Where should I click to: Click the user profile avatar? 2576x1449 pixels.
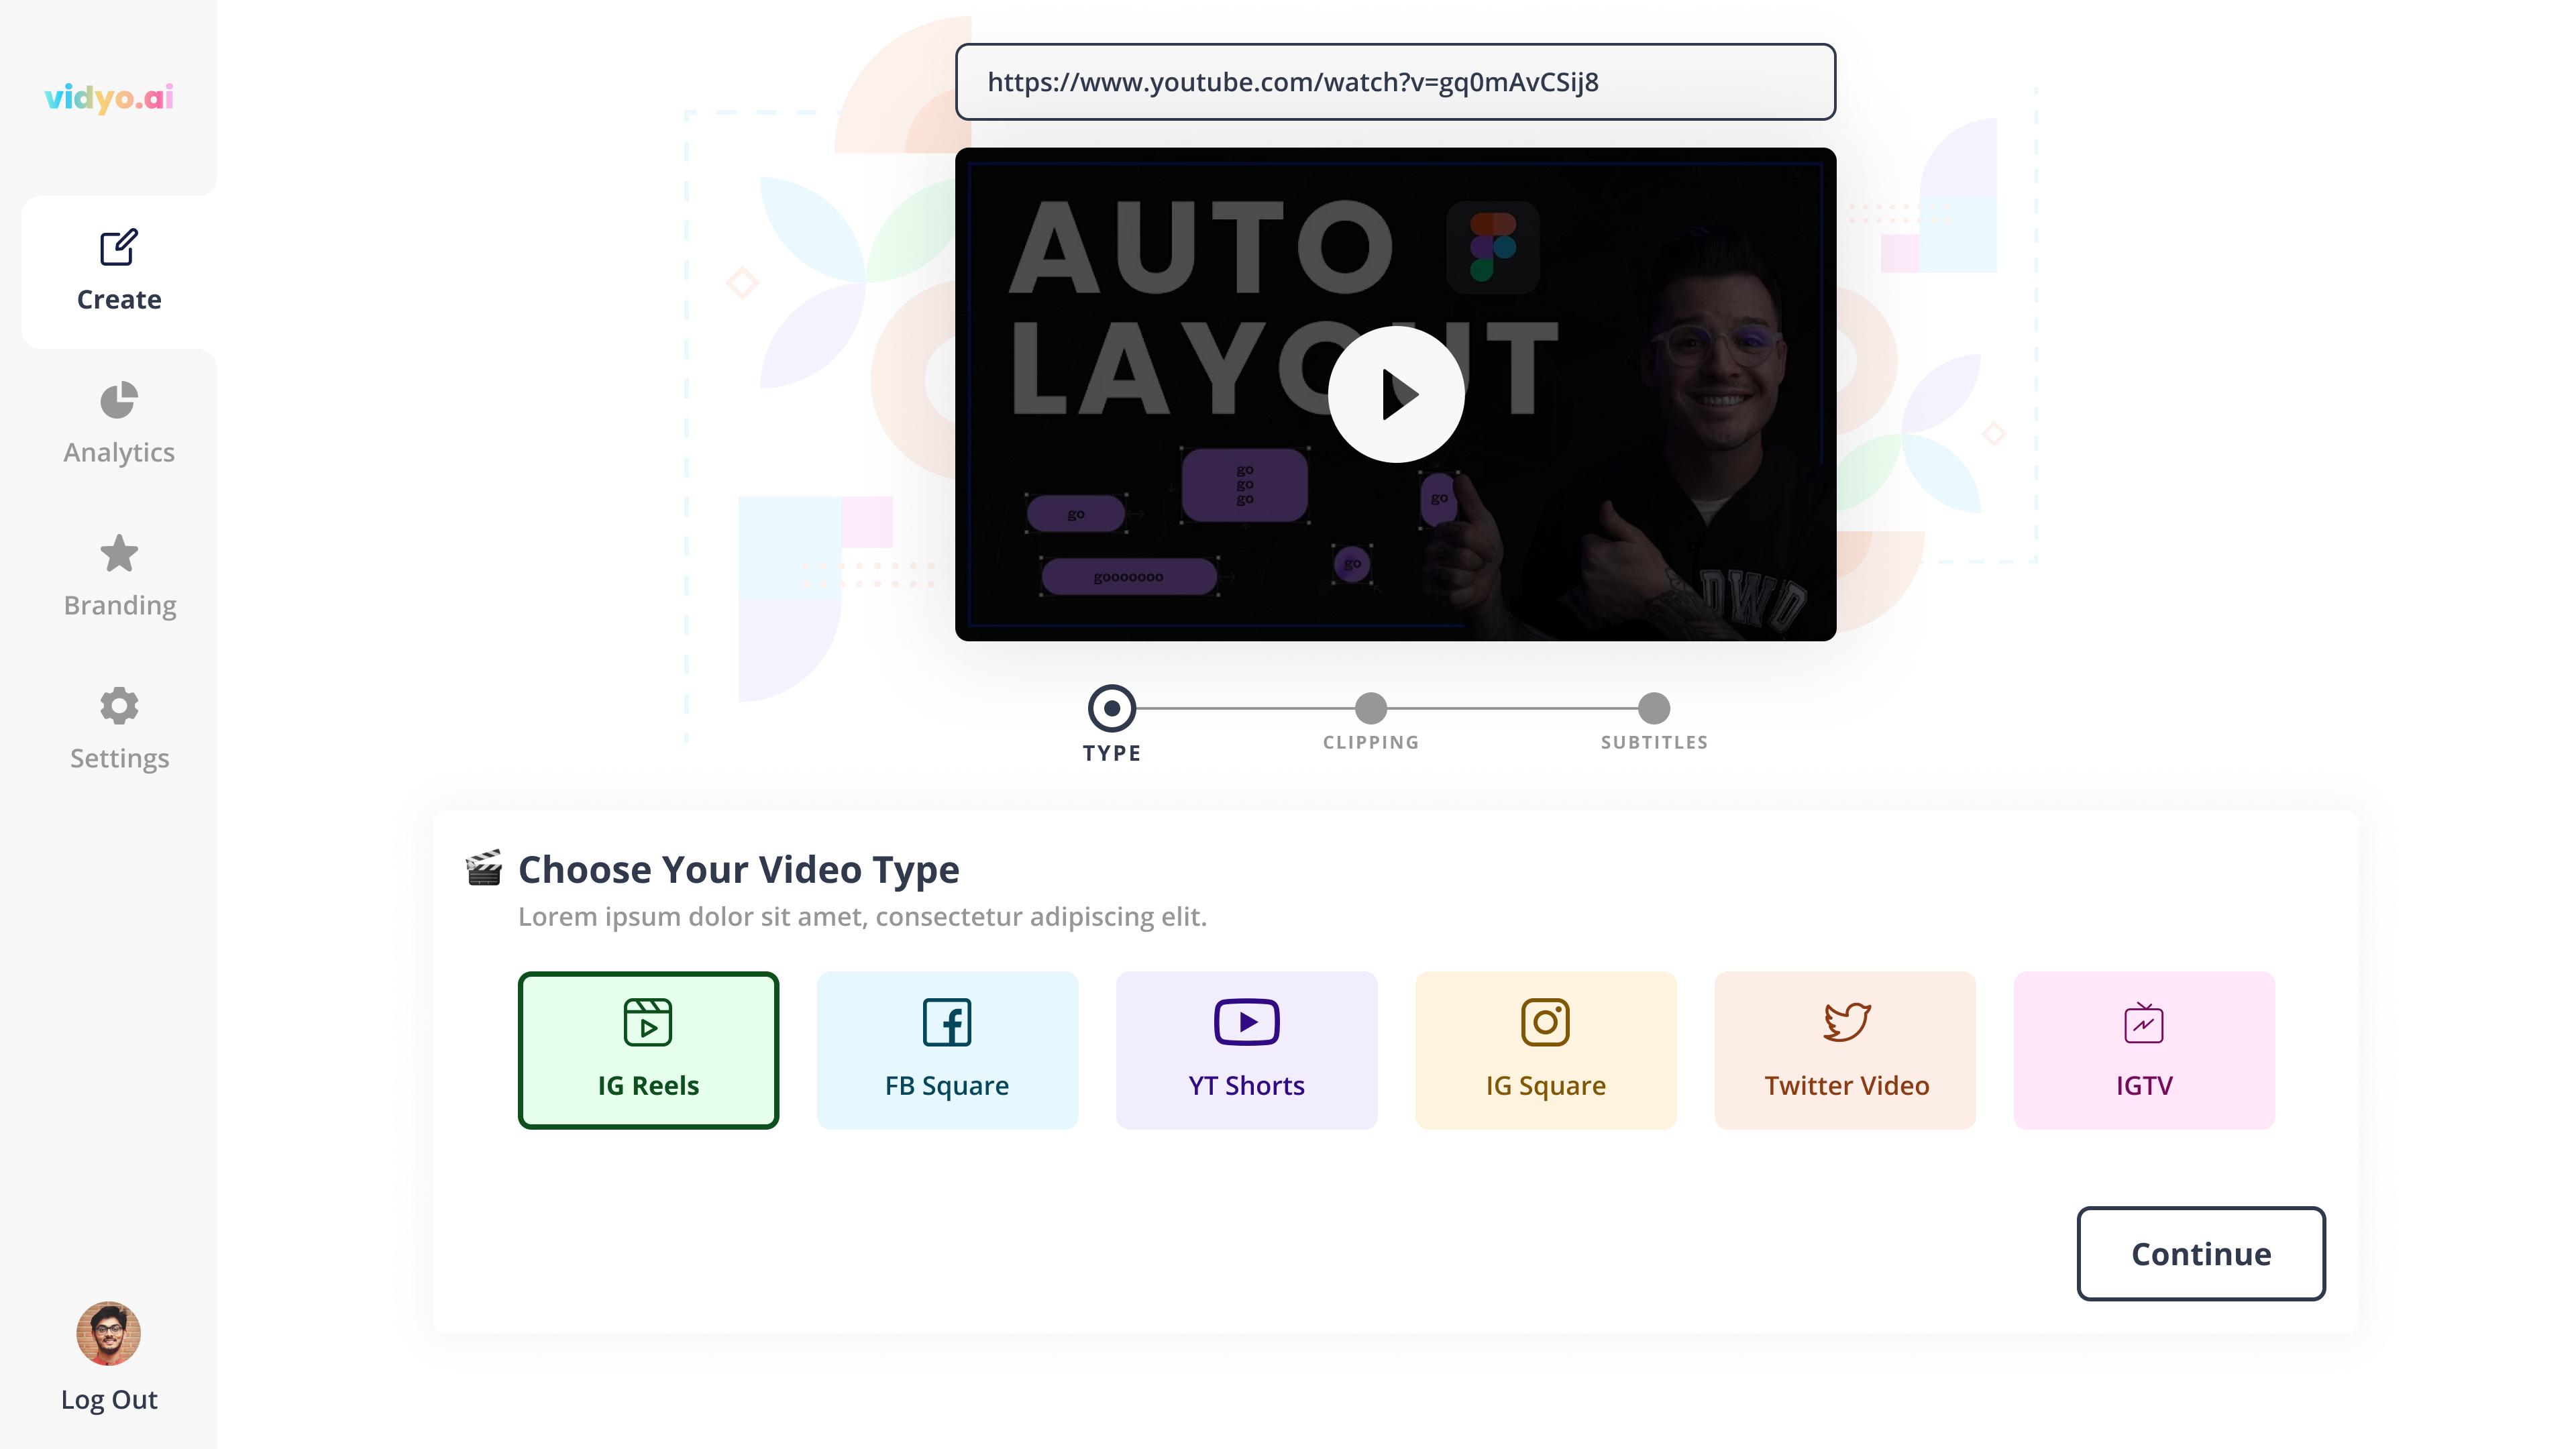(x=109, y=1333)
